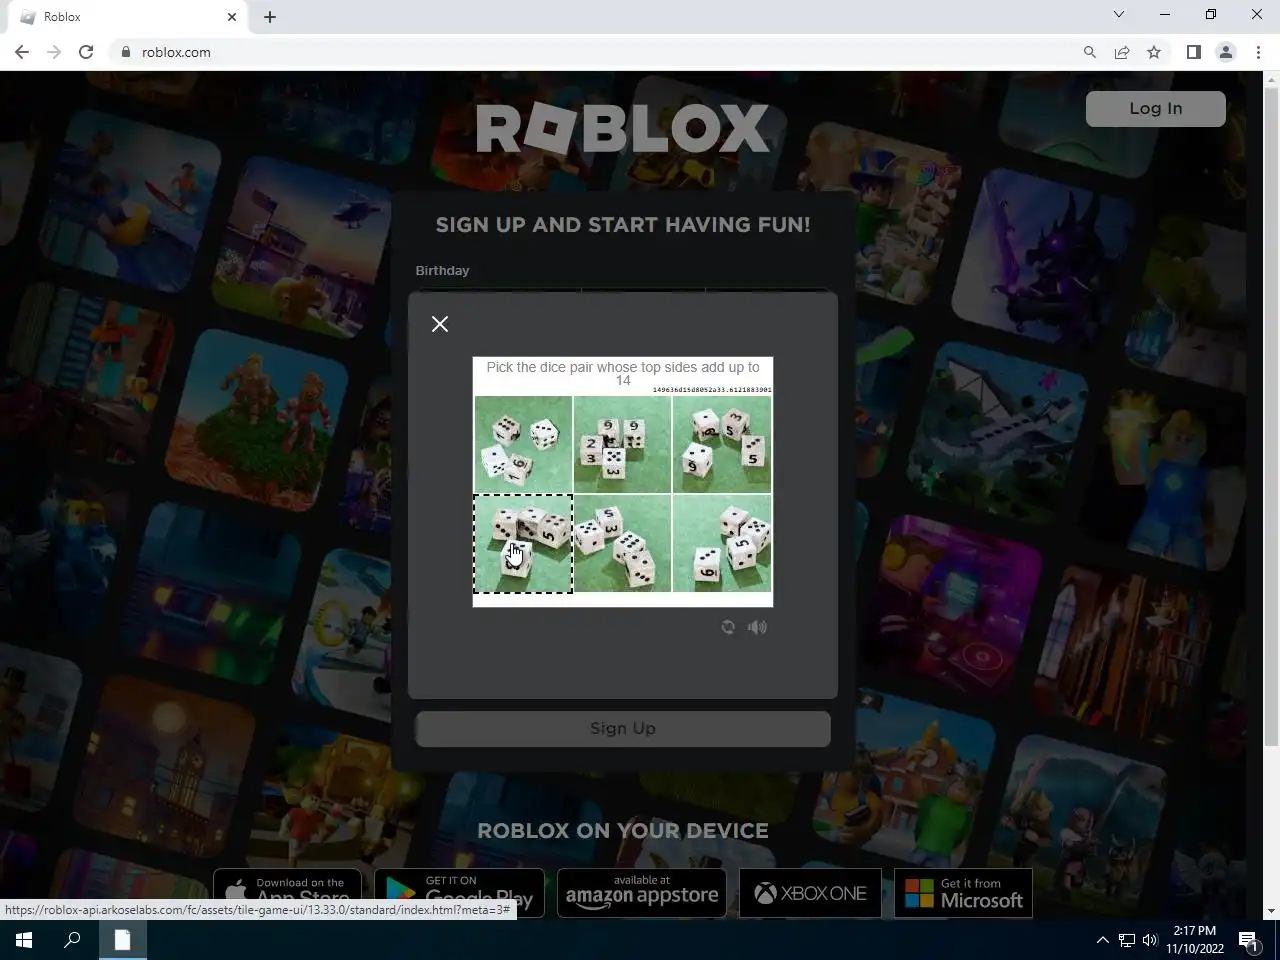Reload the Roblox page
The height and width of the screenshot is (960, 1280).
tap(86, 52)
